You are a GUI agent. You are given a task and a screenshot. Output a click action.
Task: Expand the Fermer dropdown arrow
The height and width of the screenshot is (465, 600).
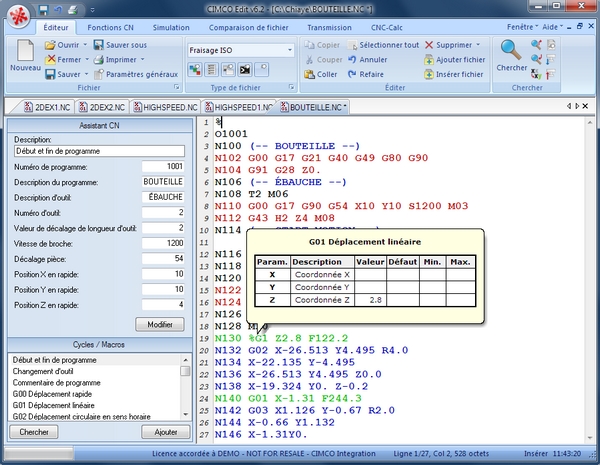[87, 59]
